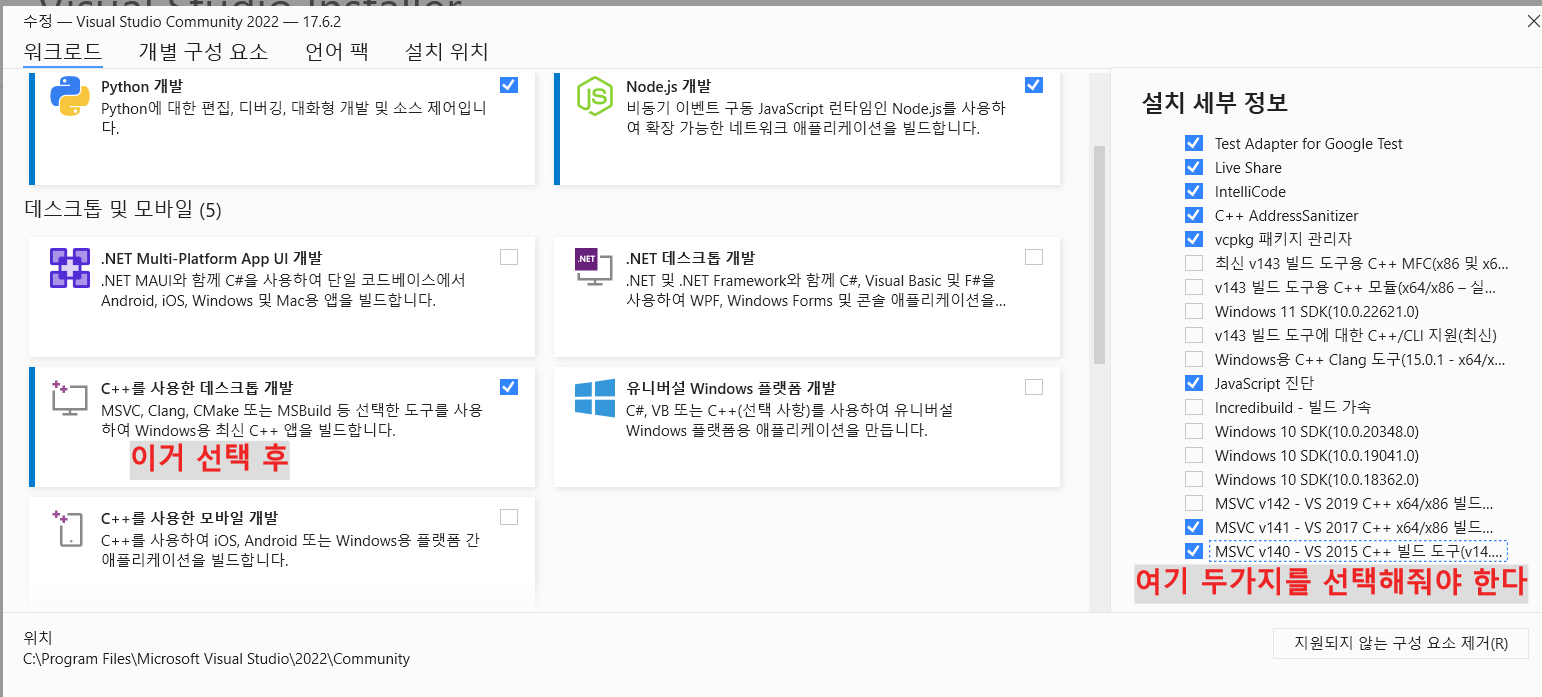Click the Python development workload icon
This screenshot has width=1542, height=697.
[70, 96]
